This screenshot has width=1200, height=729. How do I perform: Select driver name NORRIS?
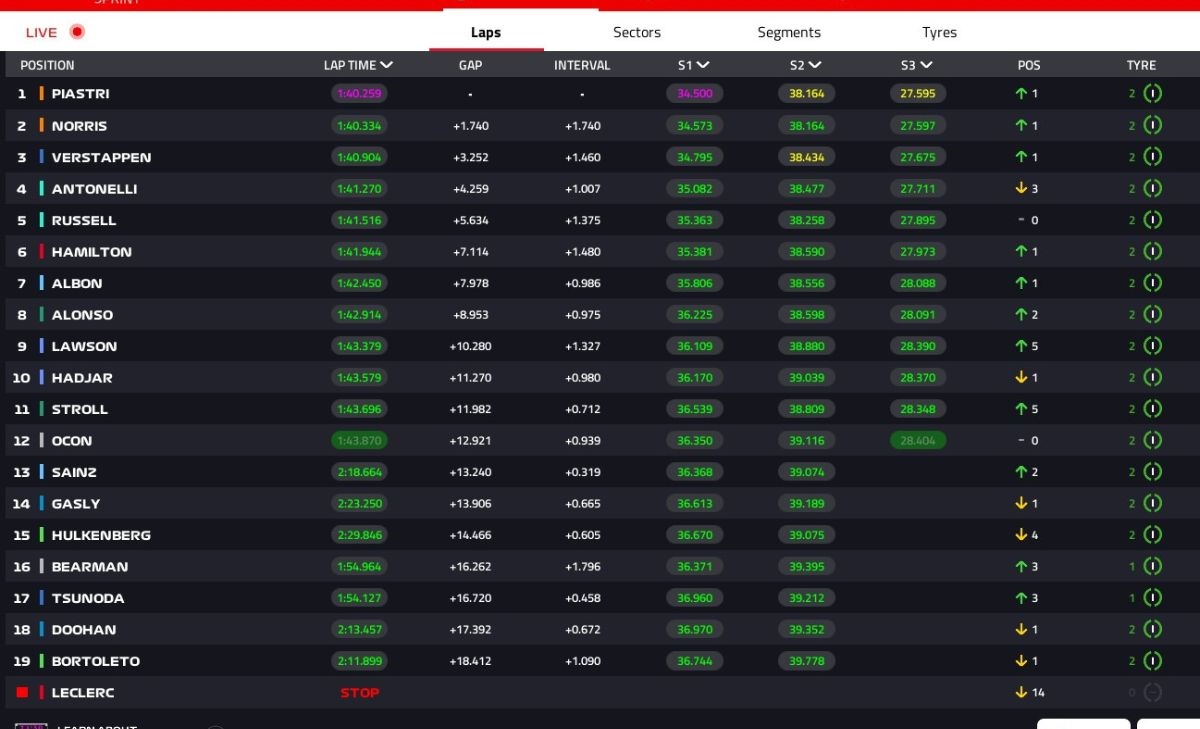79,126
